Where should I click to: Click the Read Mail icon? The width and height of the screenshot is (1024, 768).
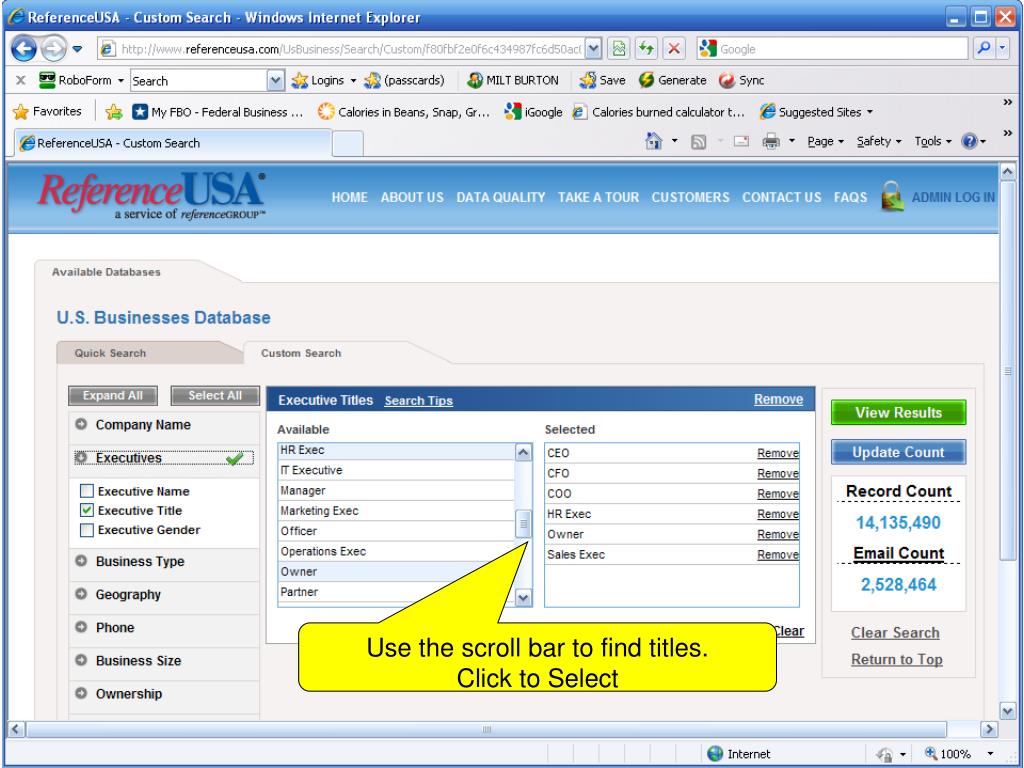click(x=741, y=141)
